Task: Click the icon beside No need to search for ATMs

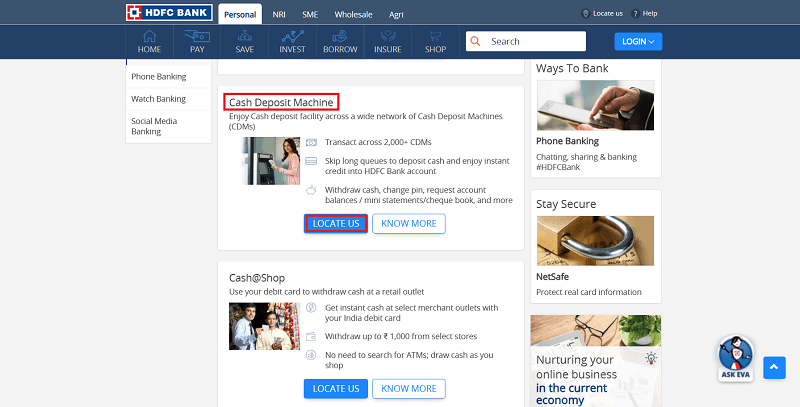Action: 311,355
